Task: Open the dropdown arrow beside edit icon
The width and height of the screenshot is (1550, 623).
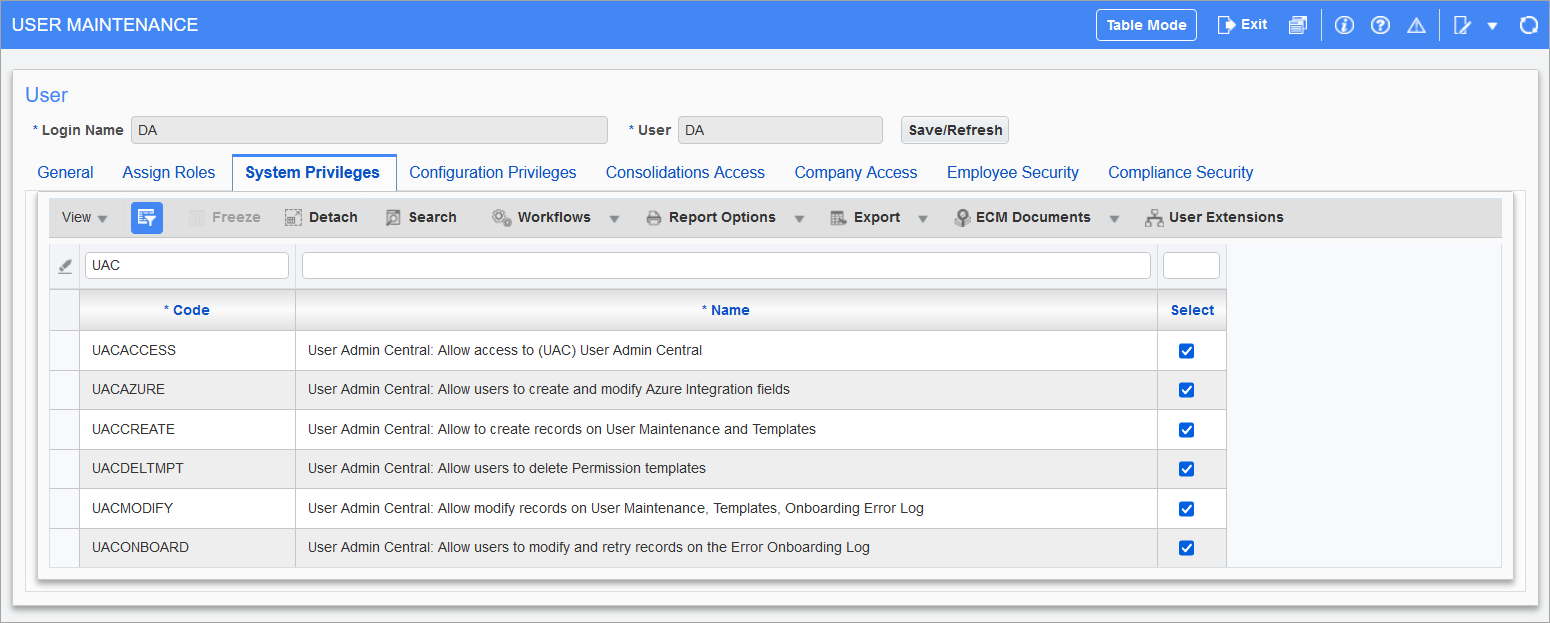Action: tap(1492, 26)
